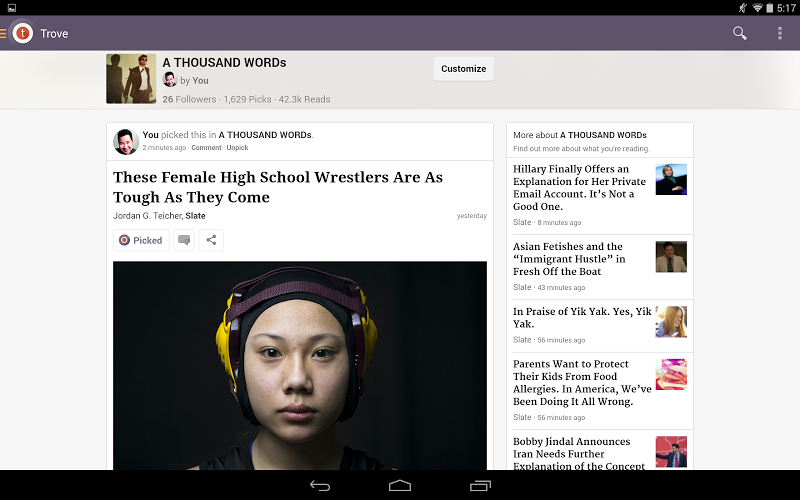Tap the A THOUSAND WORDS trove cover image
Image resolution: width=800 pixels, height=500 pixels.
[131, 79]
